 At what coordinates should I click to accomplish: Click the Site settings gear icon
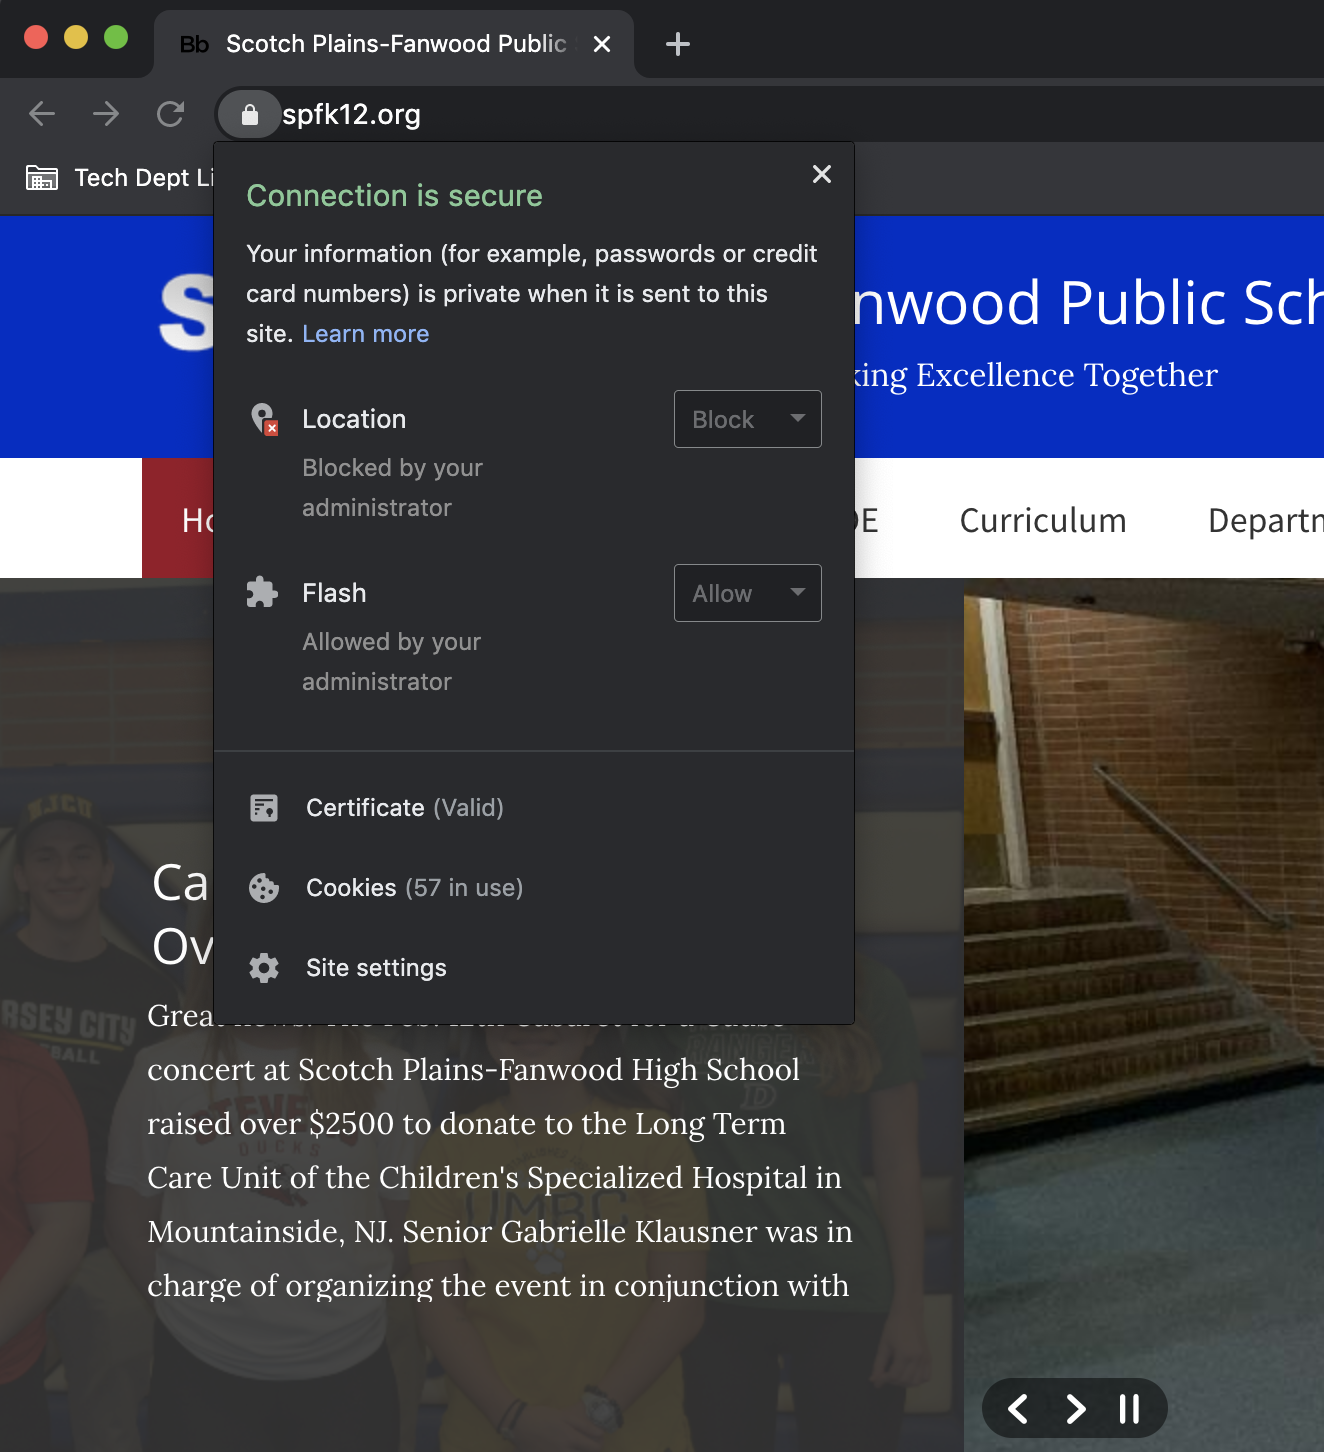(264, 968)
